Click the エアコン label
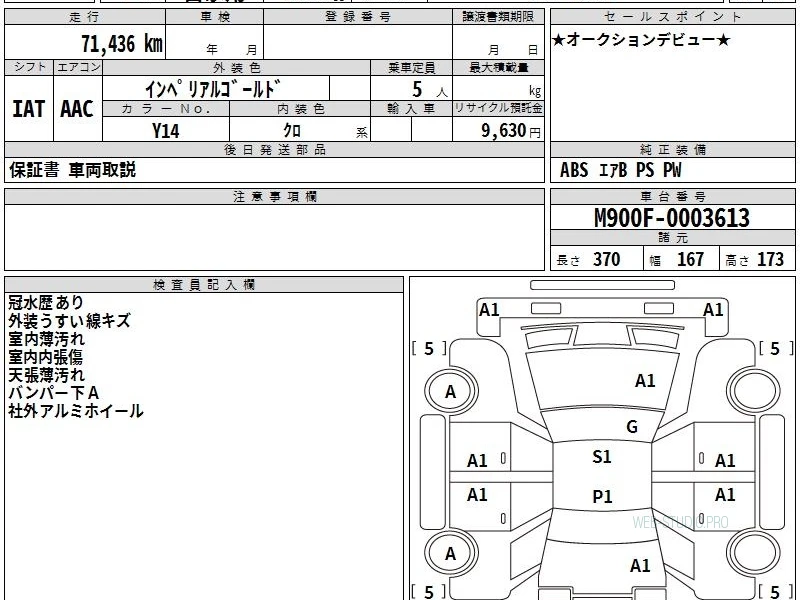The height and width of the screenshot is (600, 800). point(78,67)
